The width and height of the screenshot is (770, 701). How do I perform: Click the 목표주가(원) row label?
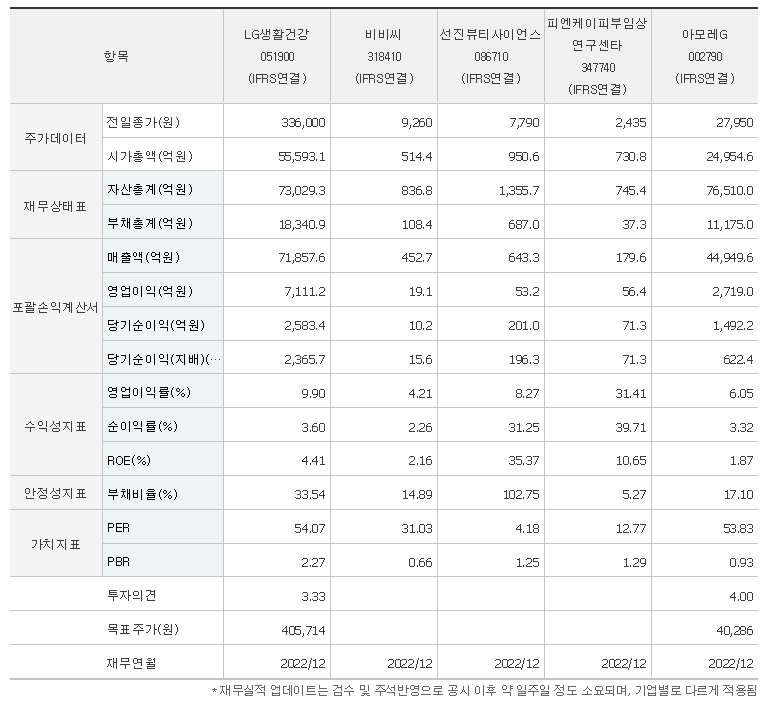(x=143, y=629)
